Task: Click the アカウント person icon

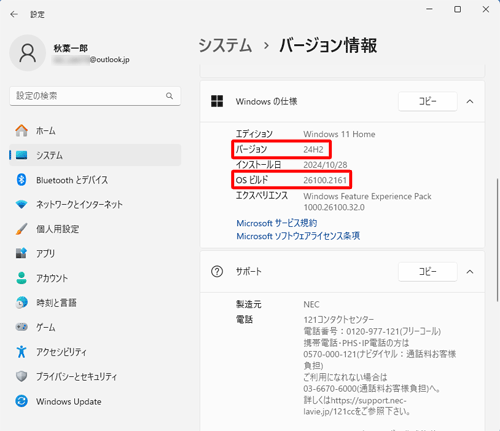Action: pos(22,278)
